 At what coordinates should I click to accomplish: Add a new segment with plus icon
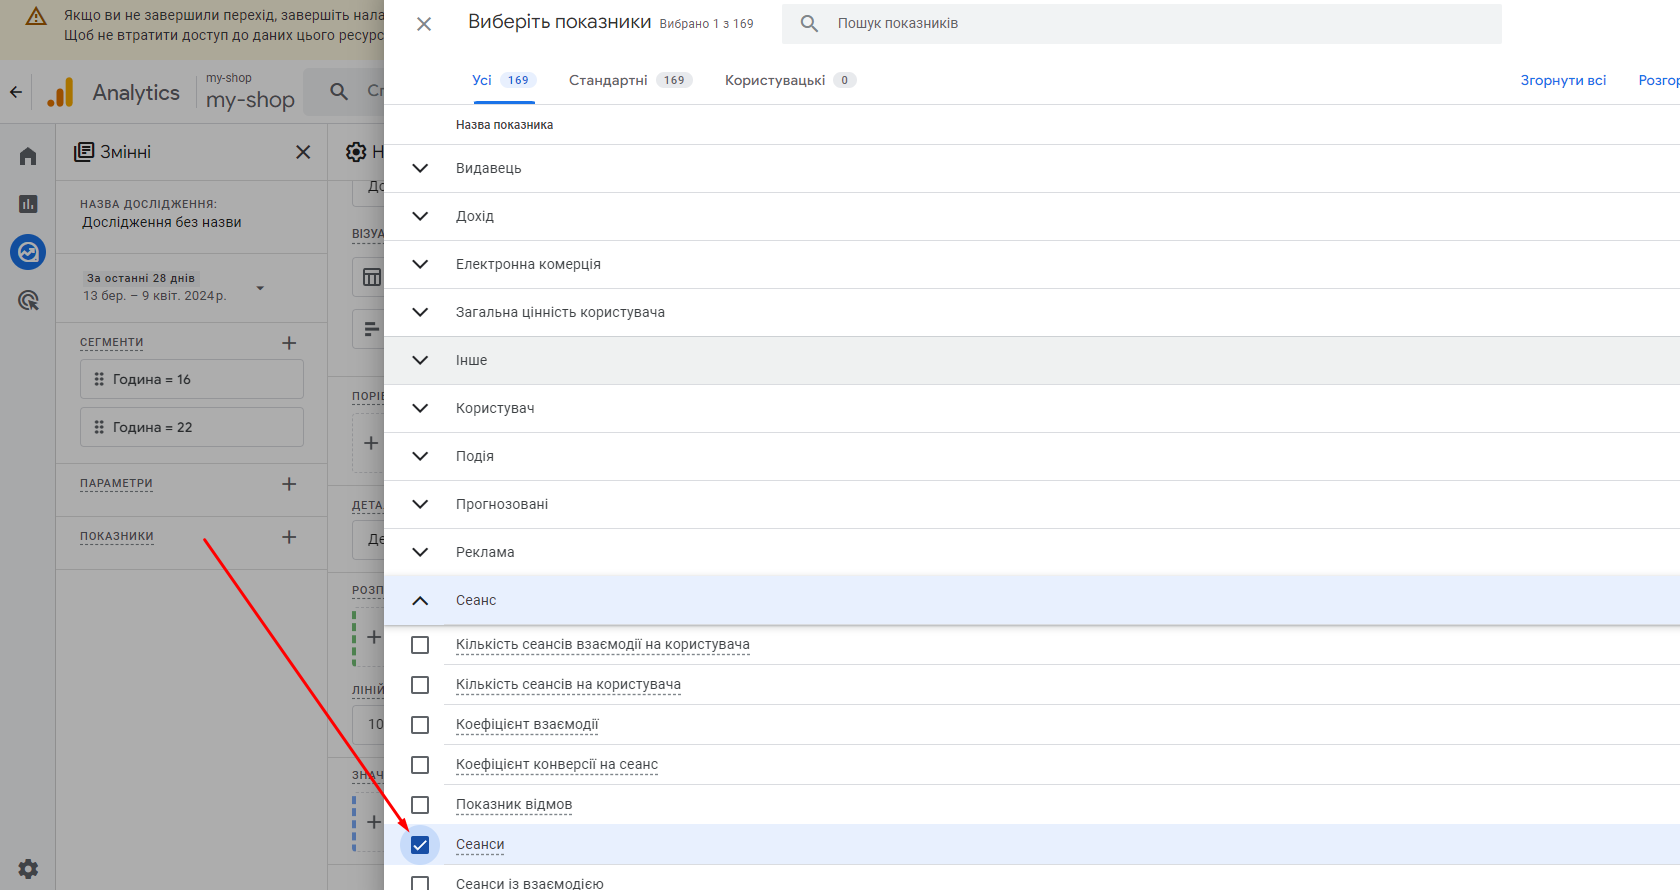click(289, 343)
